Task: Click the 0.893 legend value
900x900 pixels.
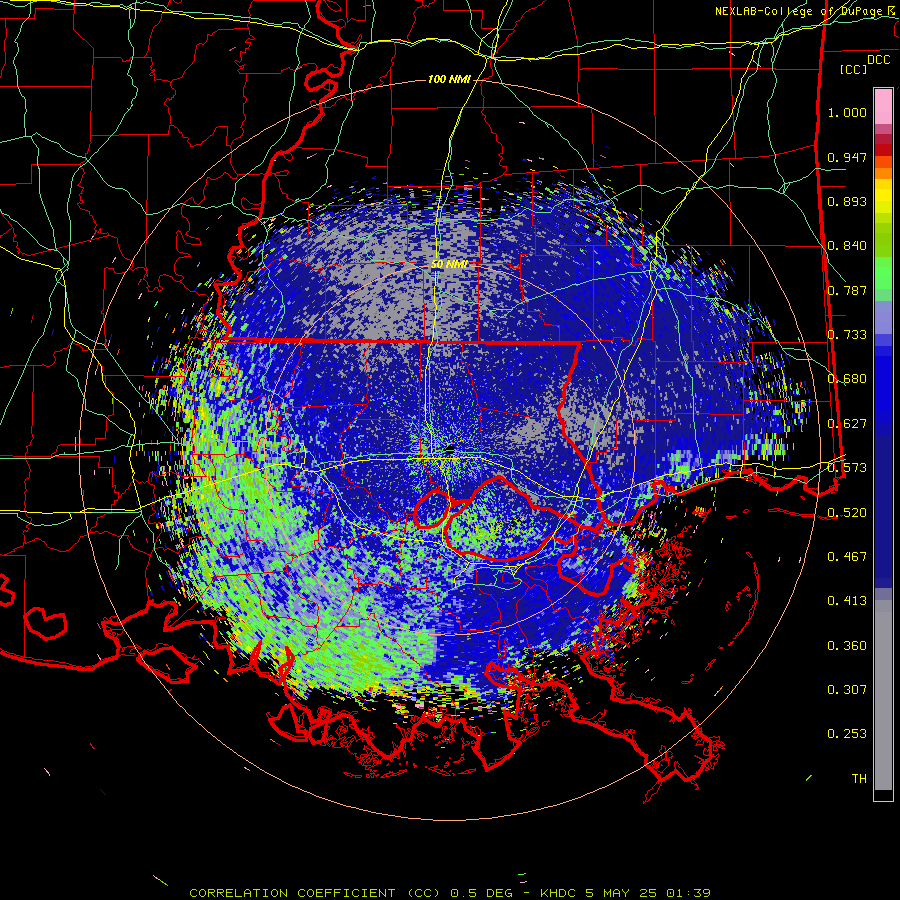Action: tap(847, 201)
